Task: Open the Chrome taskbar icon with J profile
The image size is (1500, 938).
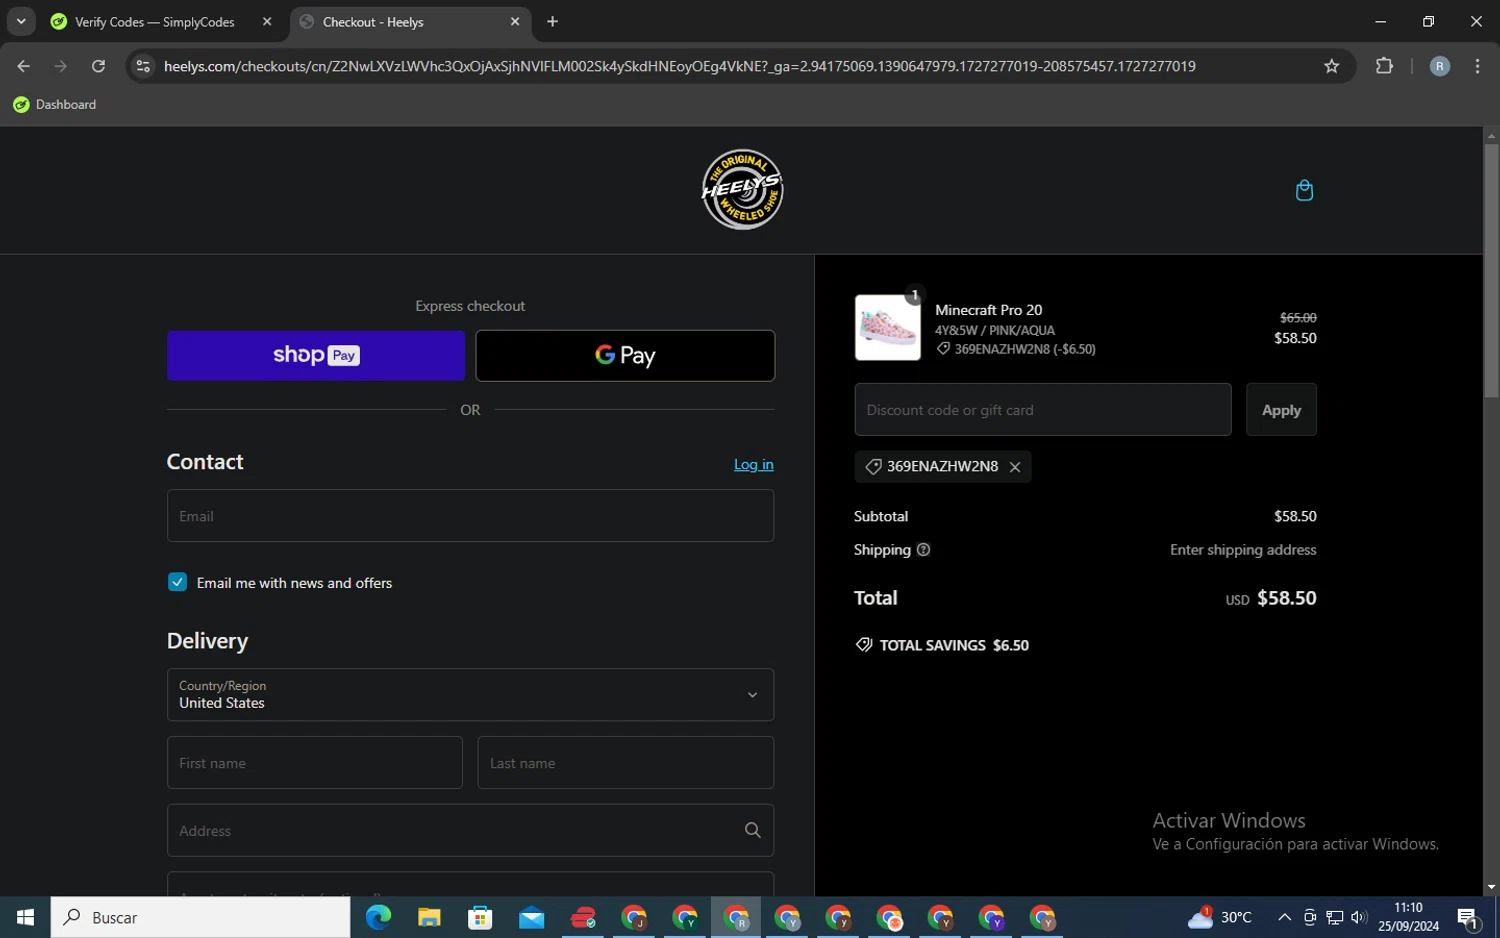Action: [634, 917]
